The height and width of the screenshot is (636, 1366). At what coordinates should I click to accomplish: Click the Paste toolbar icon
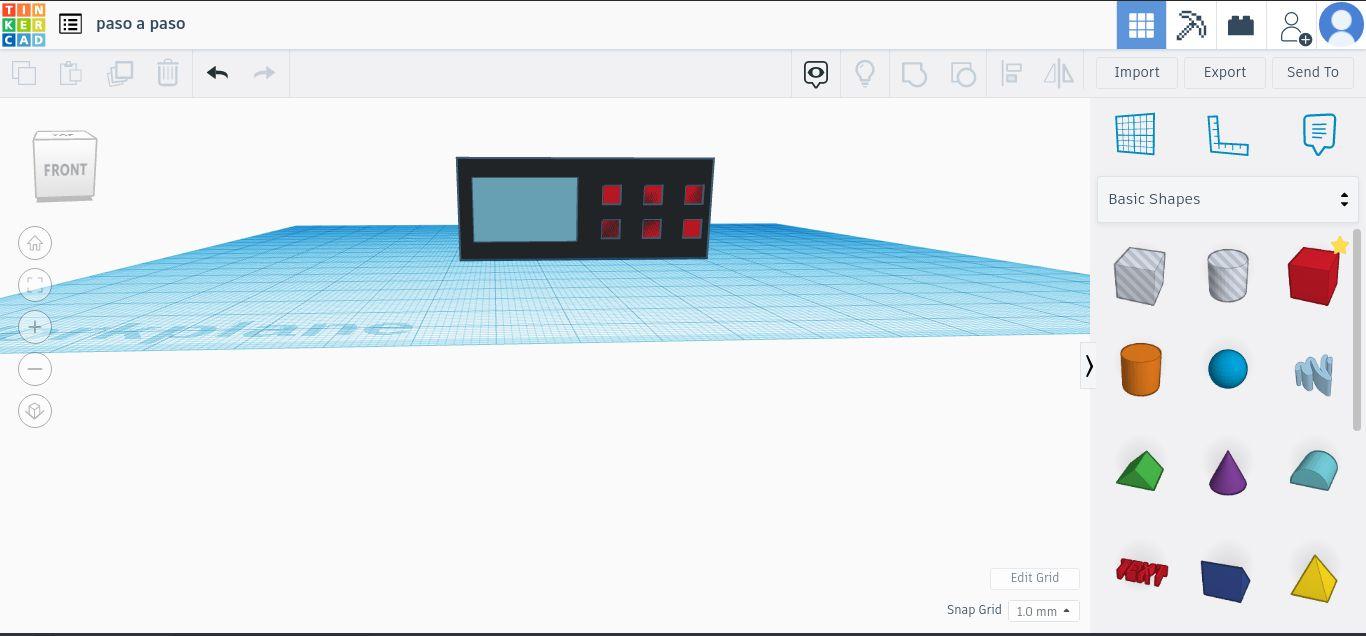71,73
